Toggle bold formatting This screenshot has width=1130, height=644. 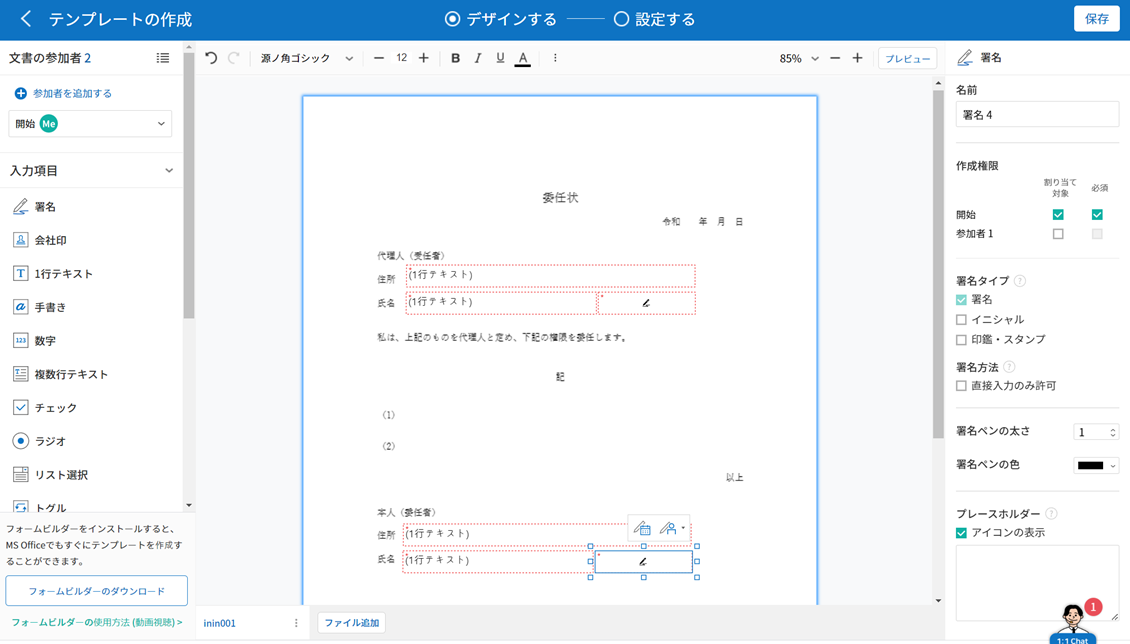[455, 58]
